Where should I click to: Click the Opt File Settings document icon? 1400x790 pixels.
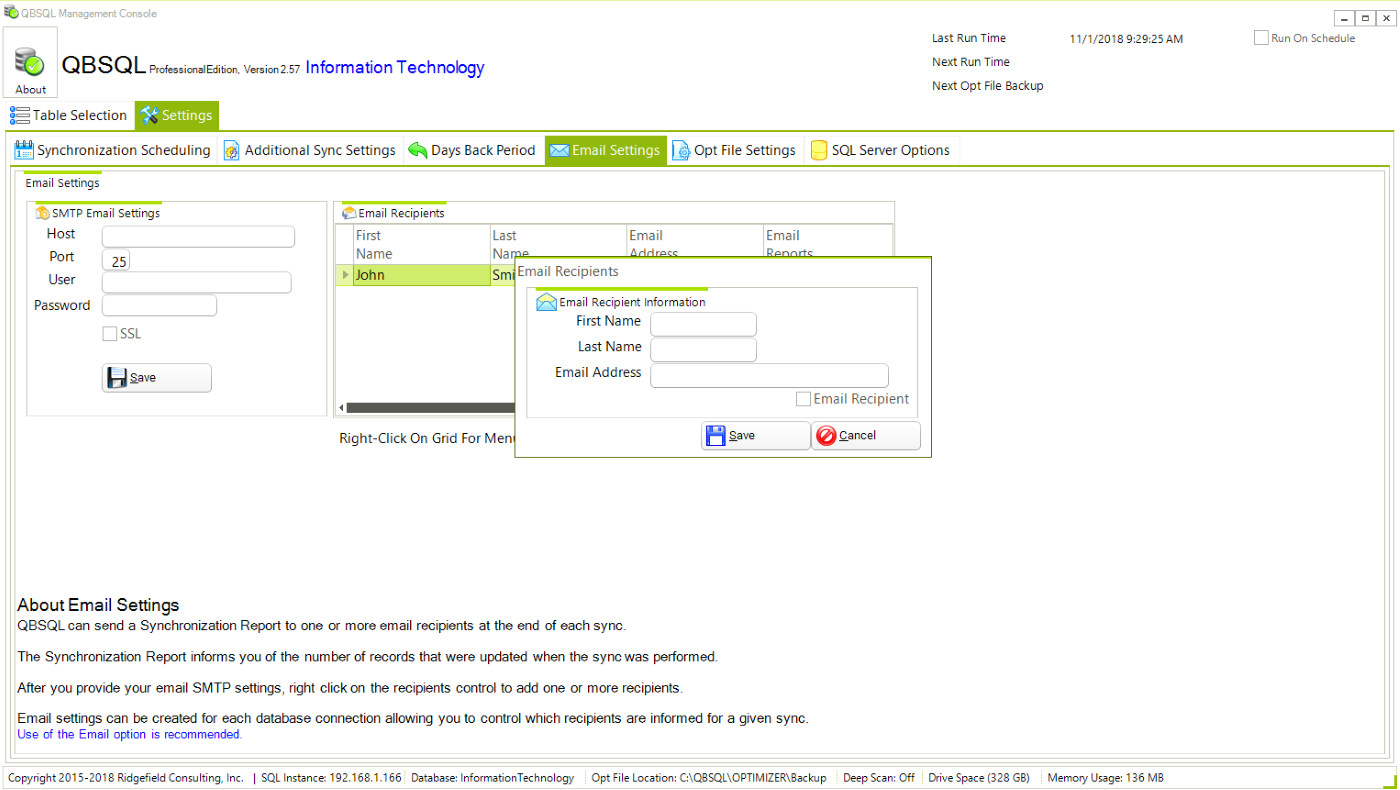coord(681,150)
